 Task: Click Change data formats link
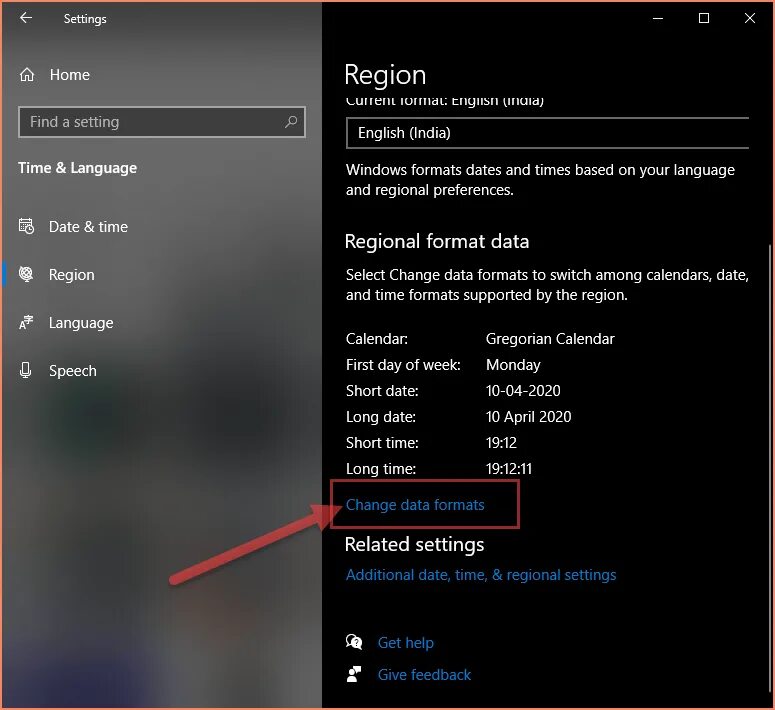(415, 505)
